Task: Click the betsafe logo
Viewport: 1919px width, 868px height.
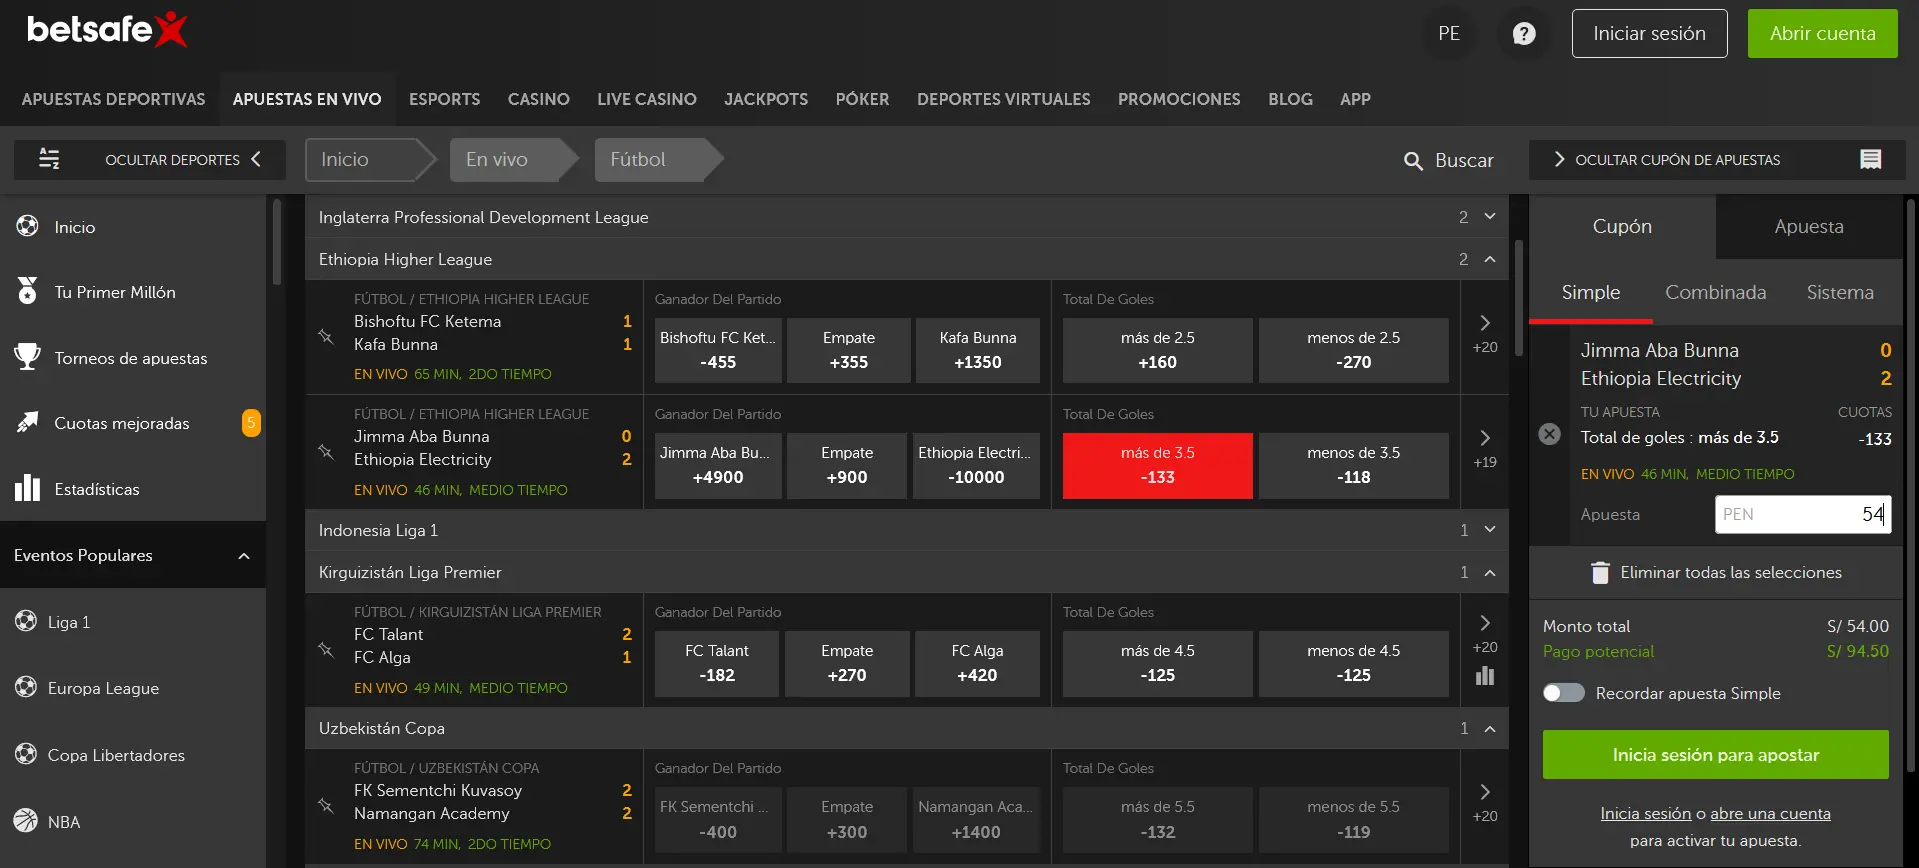Action: (x=107, y=30)
